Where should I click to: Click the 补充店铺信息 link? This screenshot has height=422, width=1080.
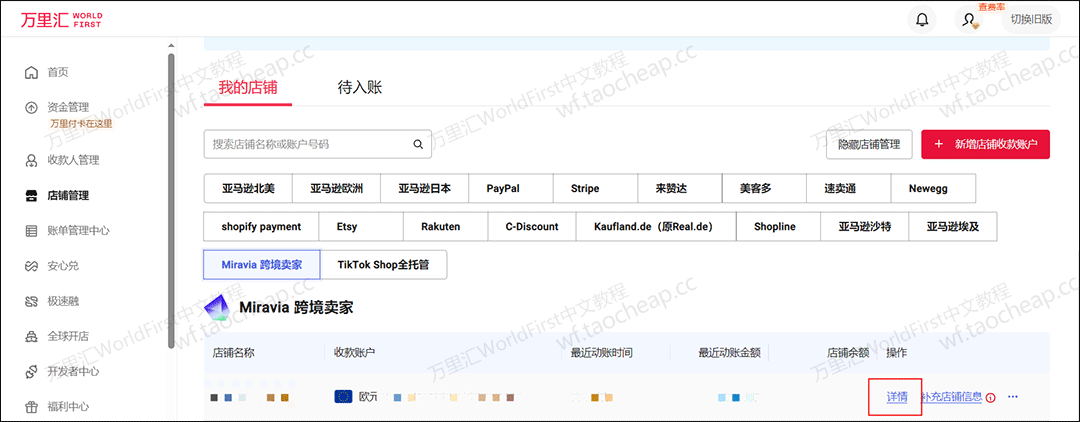[x=951, y=397]
